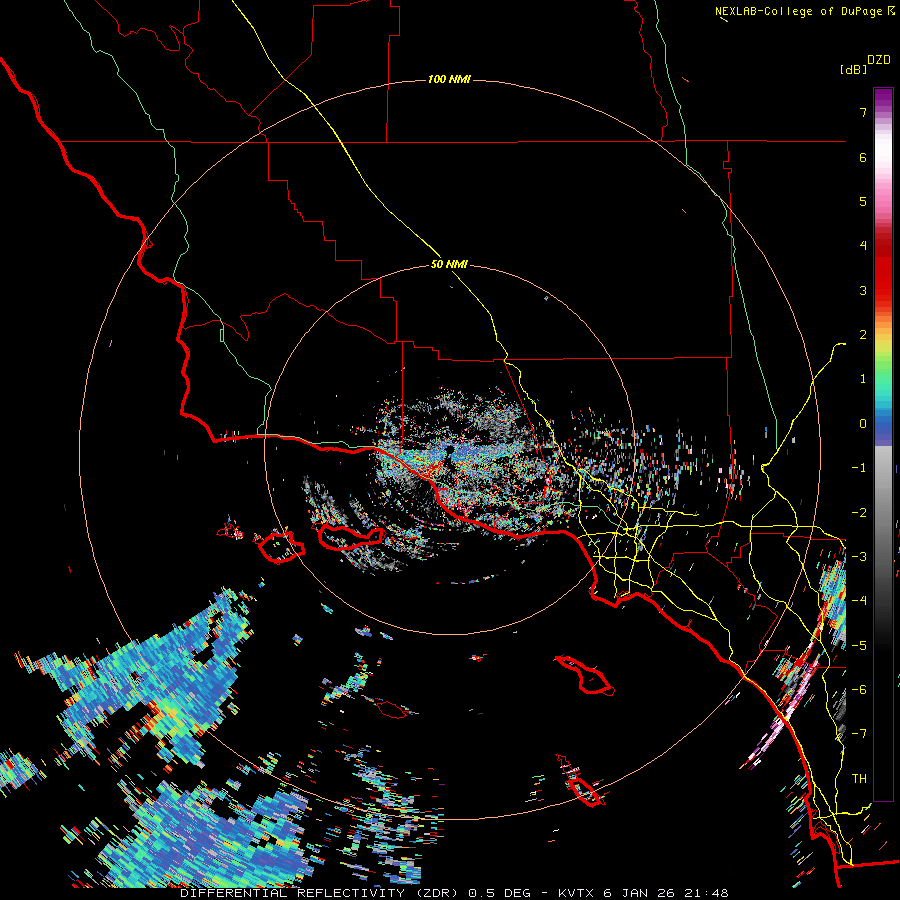Select the -2 dB scale value
The height and width of the screenshot is (900, 900).
point(859,513)
